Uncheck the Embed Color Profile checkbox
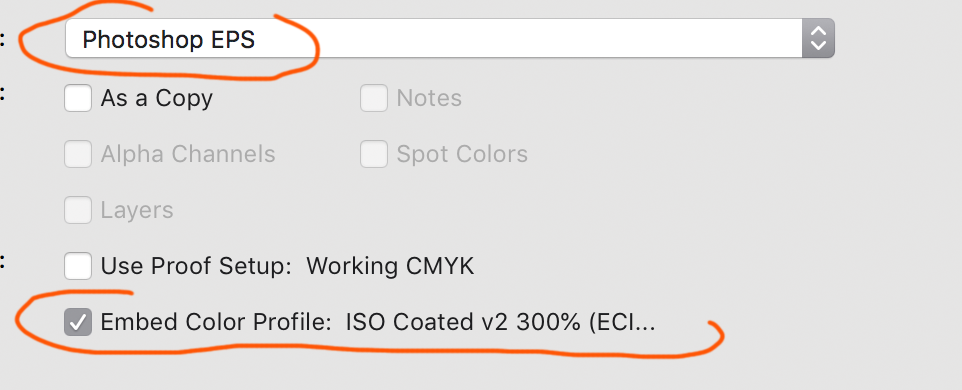 [78, 322]
